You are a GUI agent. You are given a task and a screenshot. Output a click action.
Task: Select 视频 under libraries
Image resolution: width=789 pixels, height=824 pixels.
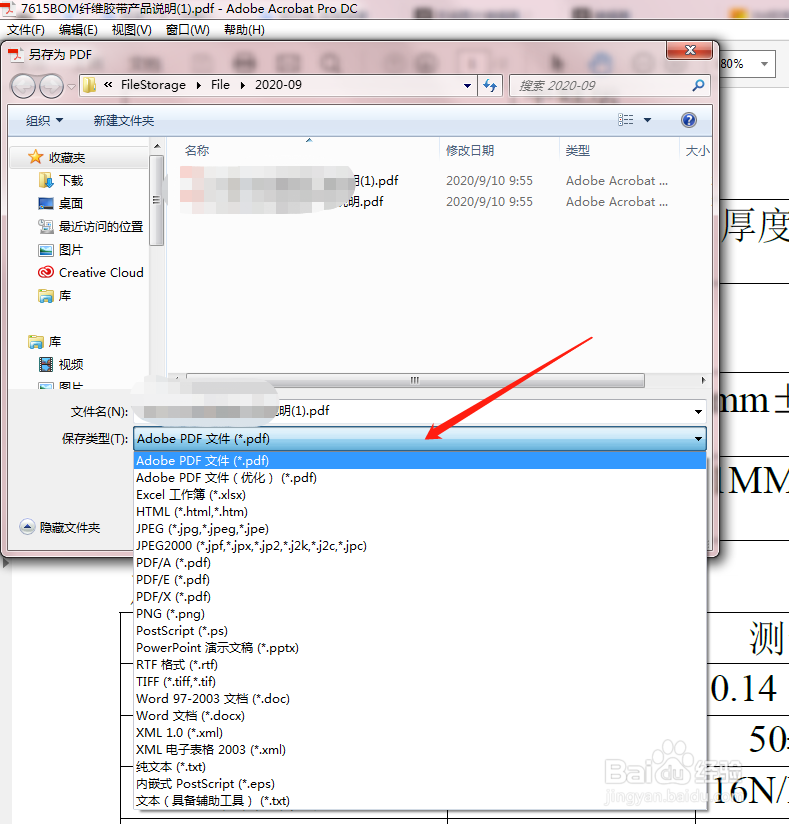[61, 365]
